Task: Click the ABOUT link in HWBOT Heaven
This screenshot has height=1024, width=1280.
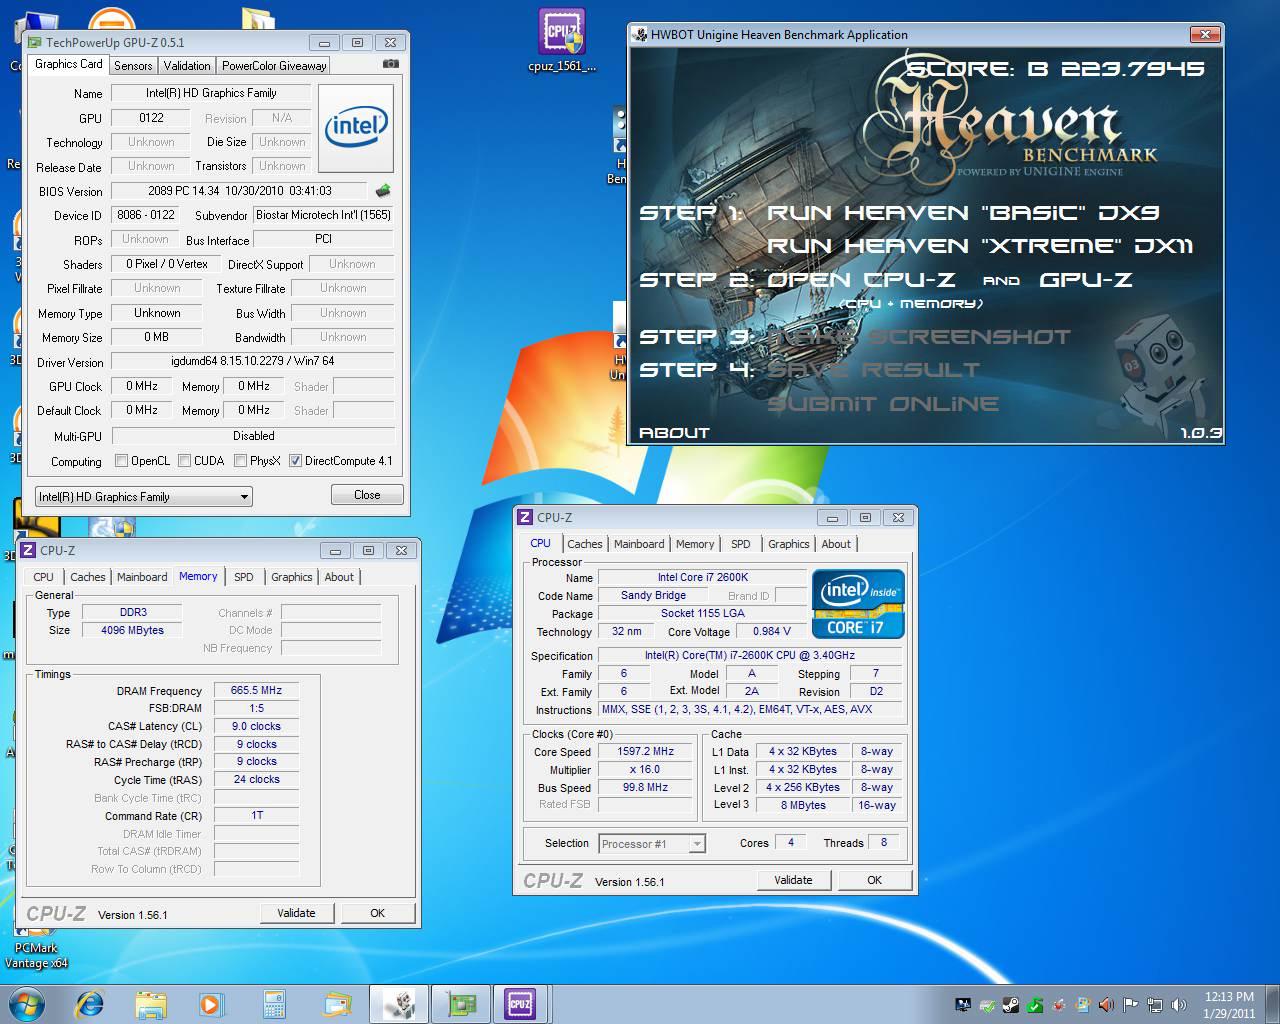Action: 674,433
